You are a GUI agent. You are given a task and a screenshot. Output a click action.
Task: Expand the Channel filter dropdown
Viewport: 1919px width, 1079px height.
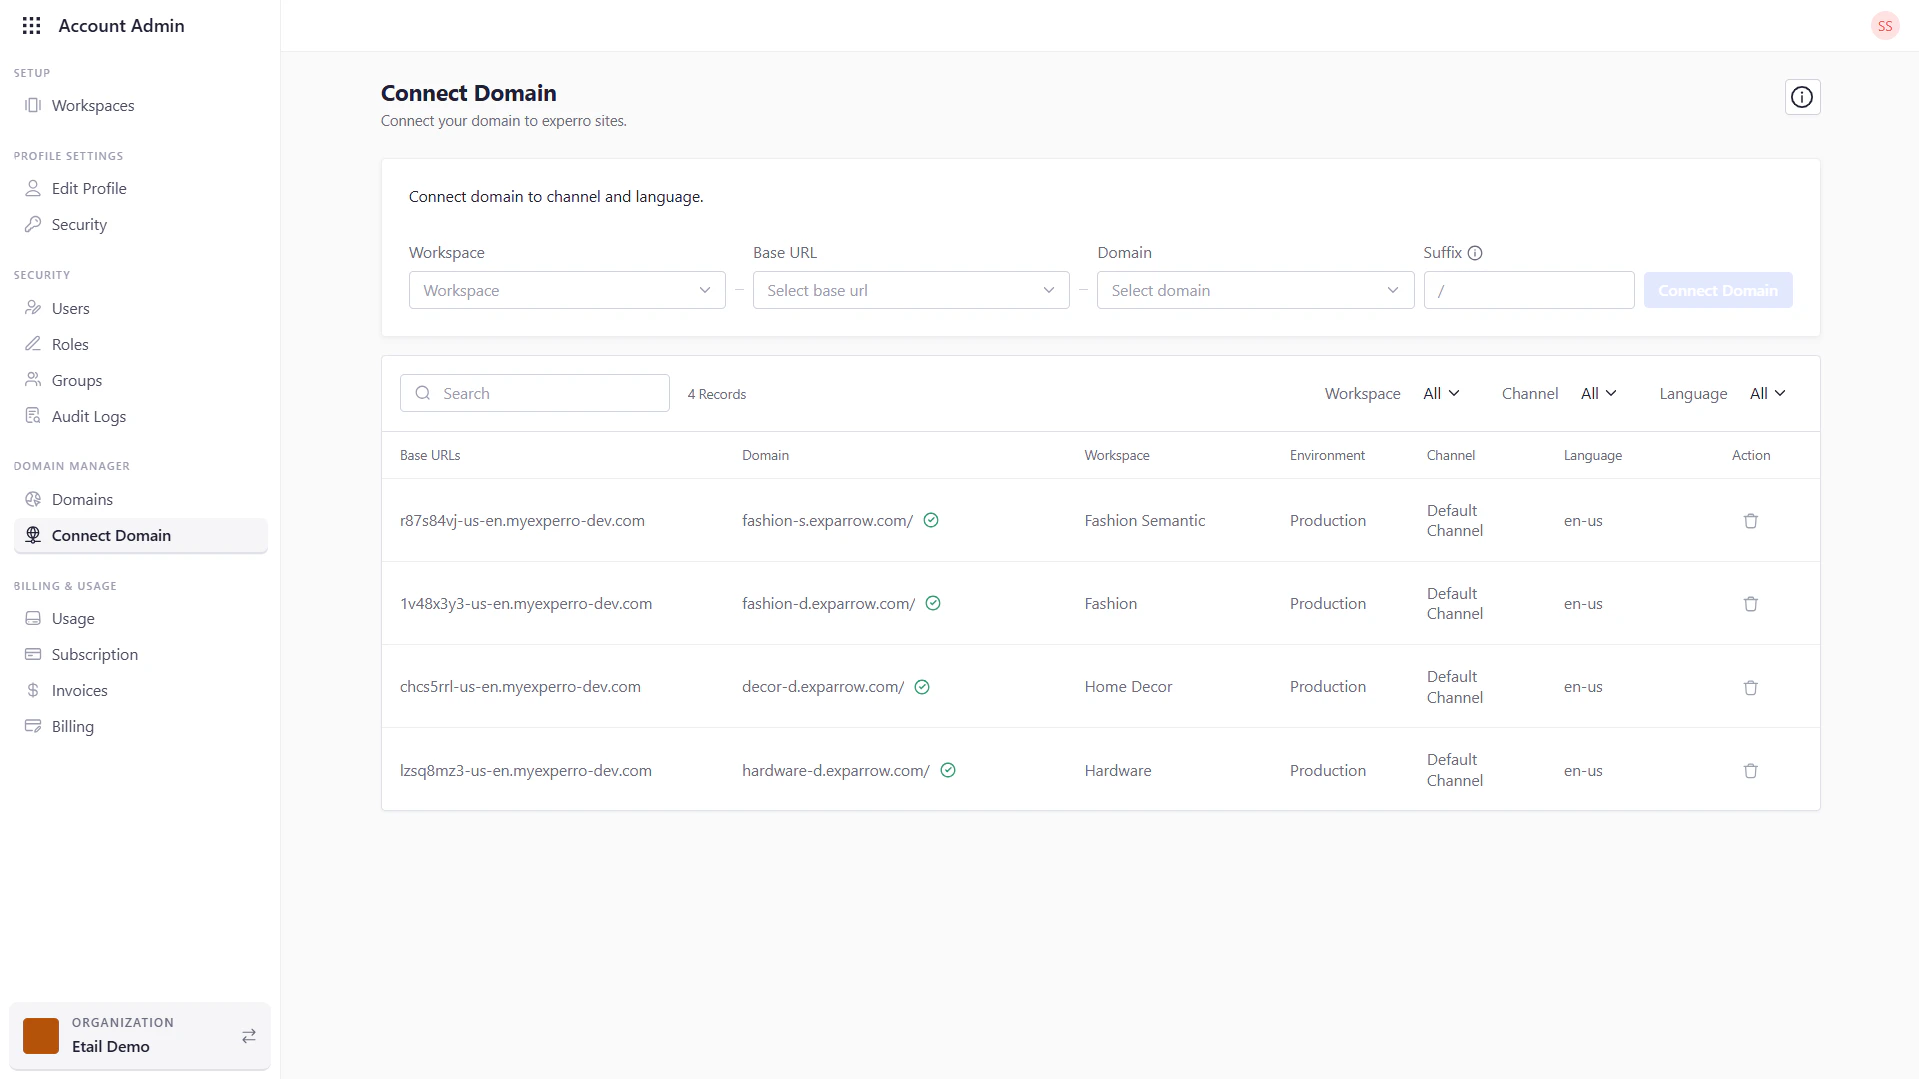[1598, 394]
